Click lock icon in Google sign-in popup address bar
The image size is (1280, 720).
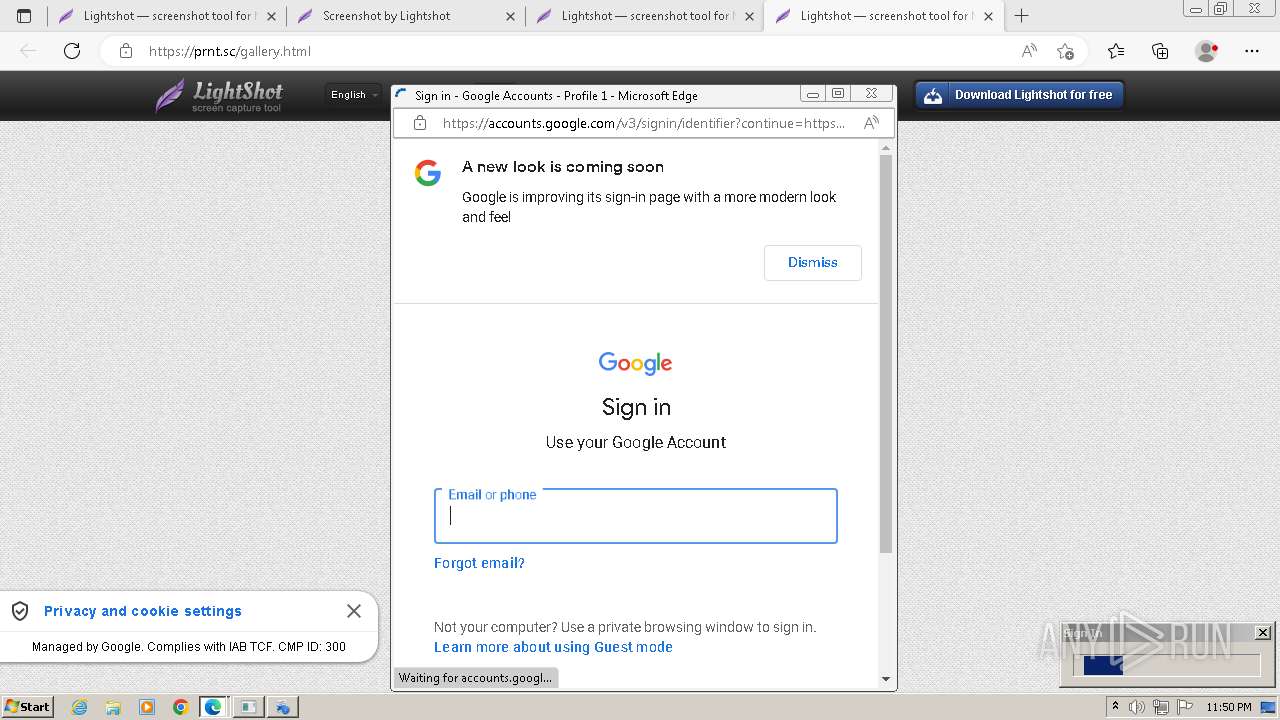click(x=420, y=123)
